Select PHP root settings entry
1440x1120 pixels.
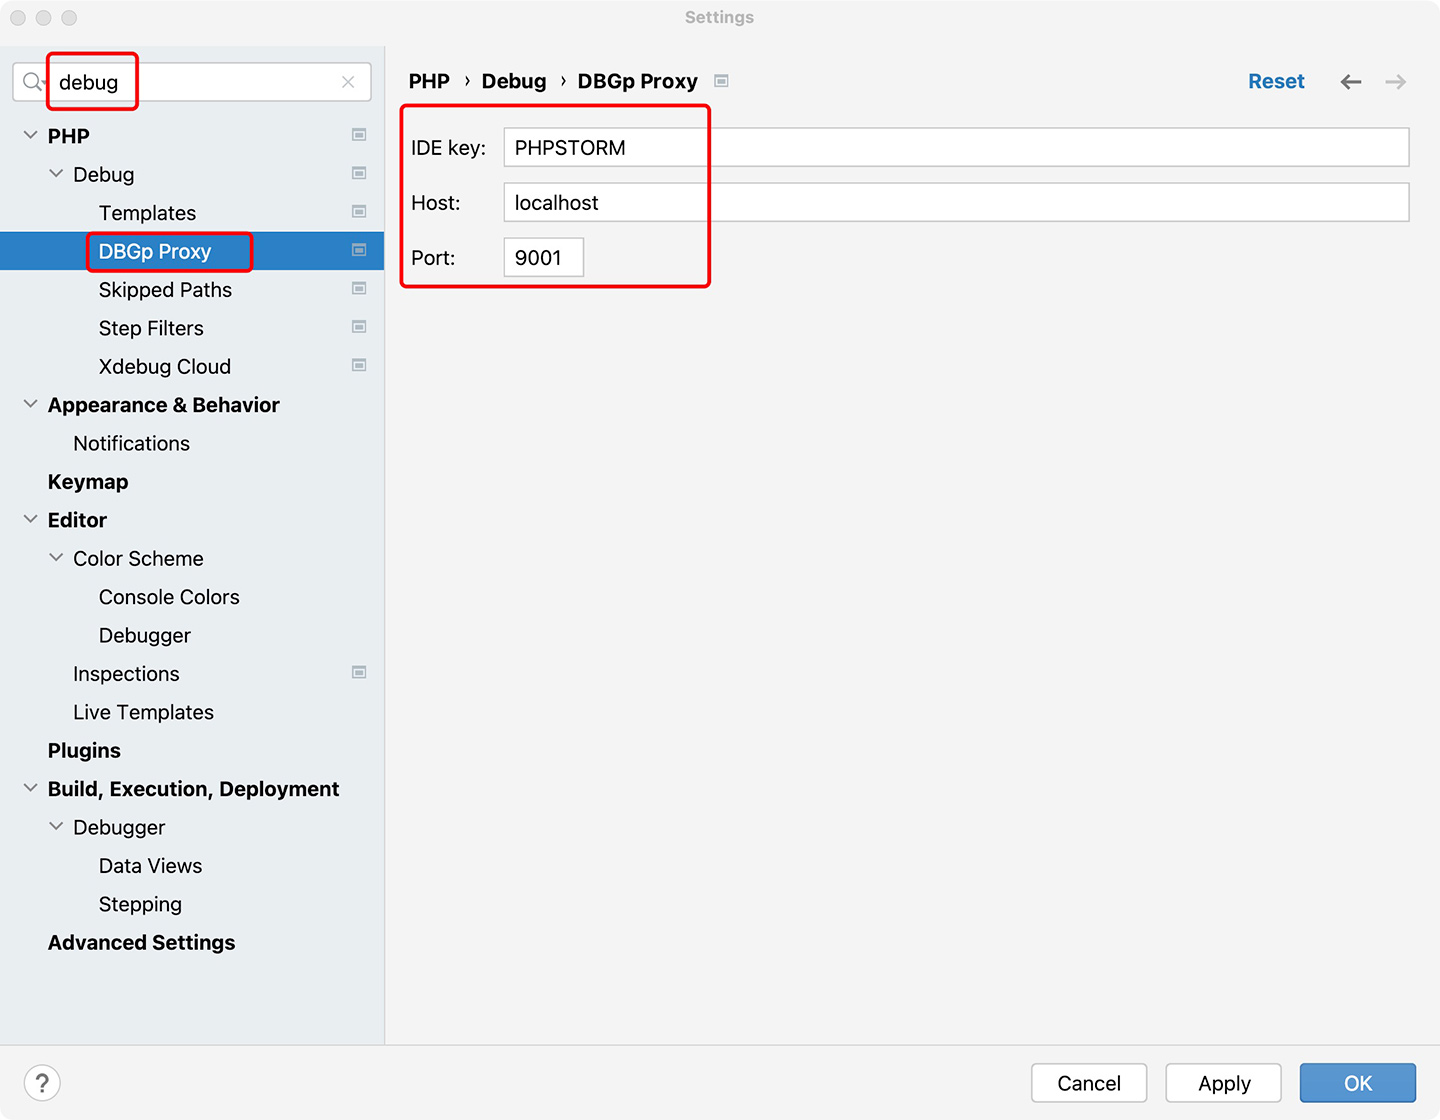click(68, 136)
